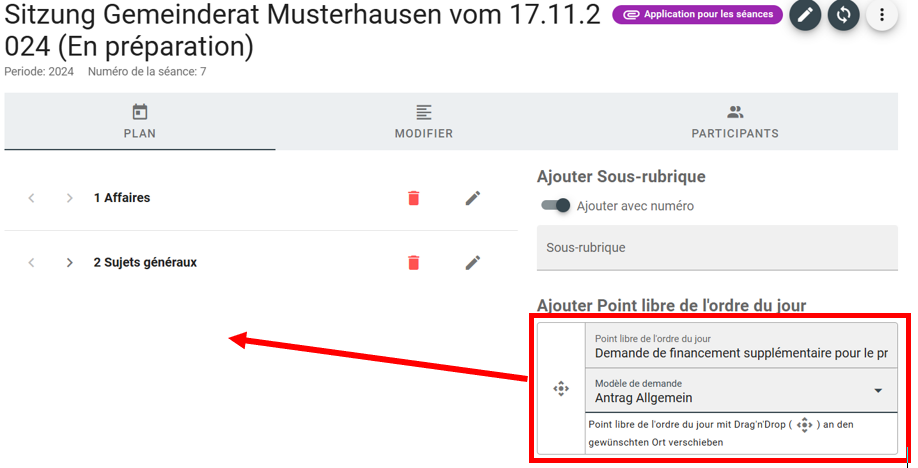Image resolution: width=918 pixels, height=468 pixels.
Task: Edit the '2 Sujets généraux' rubric
Action: coord(473,262)
